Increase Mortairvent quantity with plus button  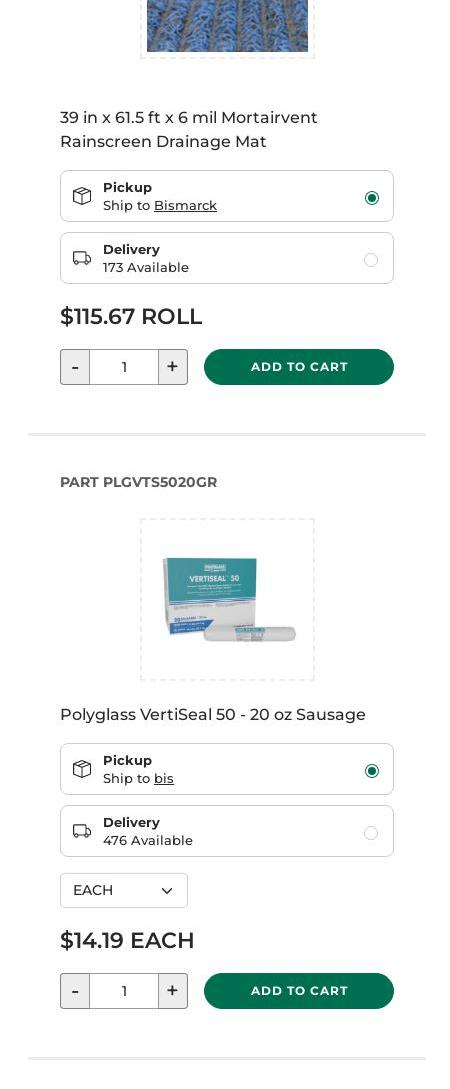click(x=173, y=367)
